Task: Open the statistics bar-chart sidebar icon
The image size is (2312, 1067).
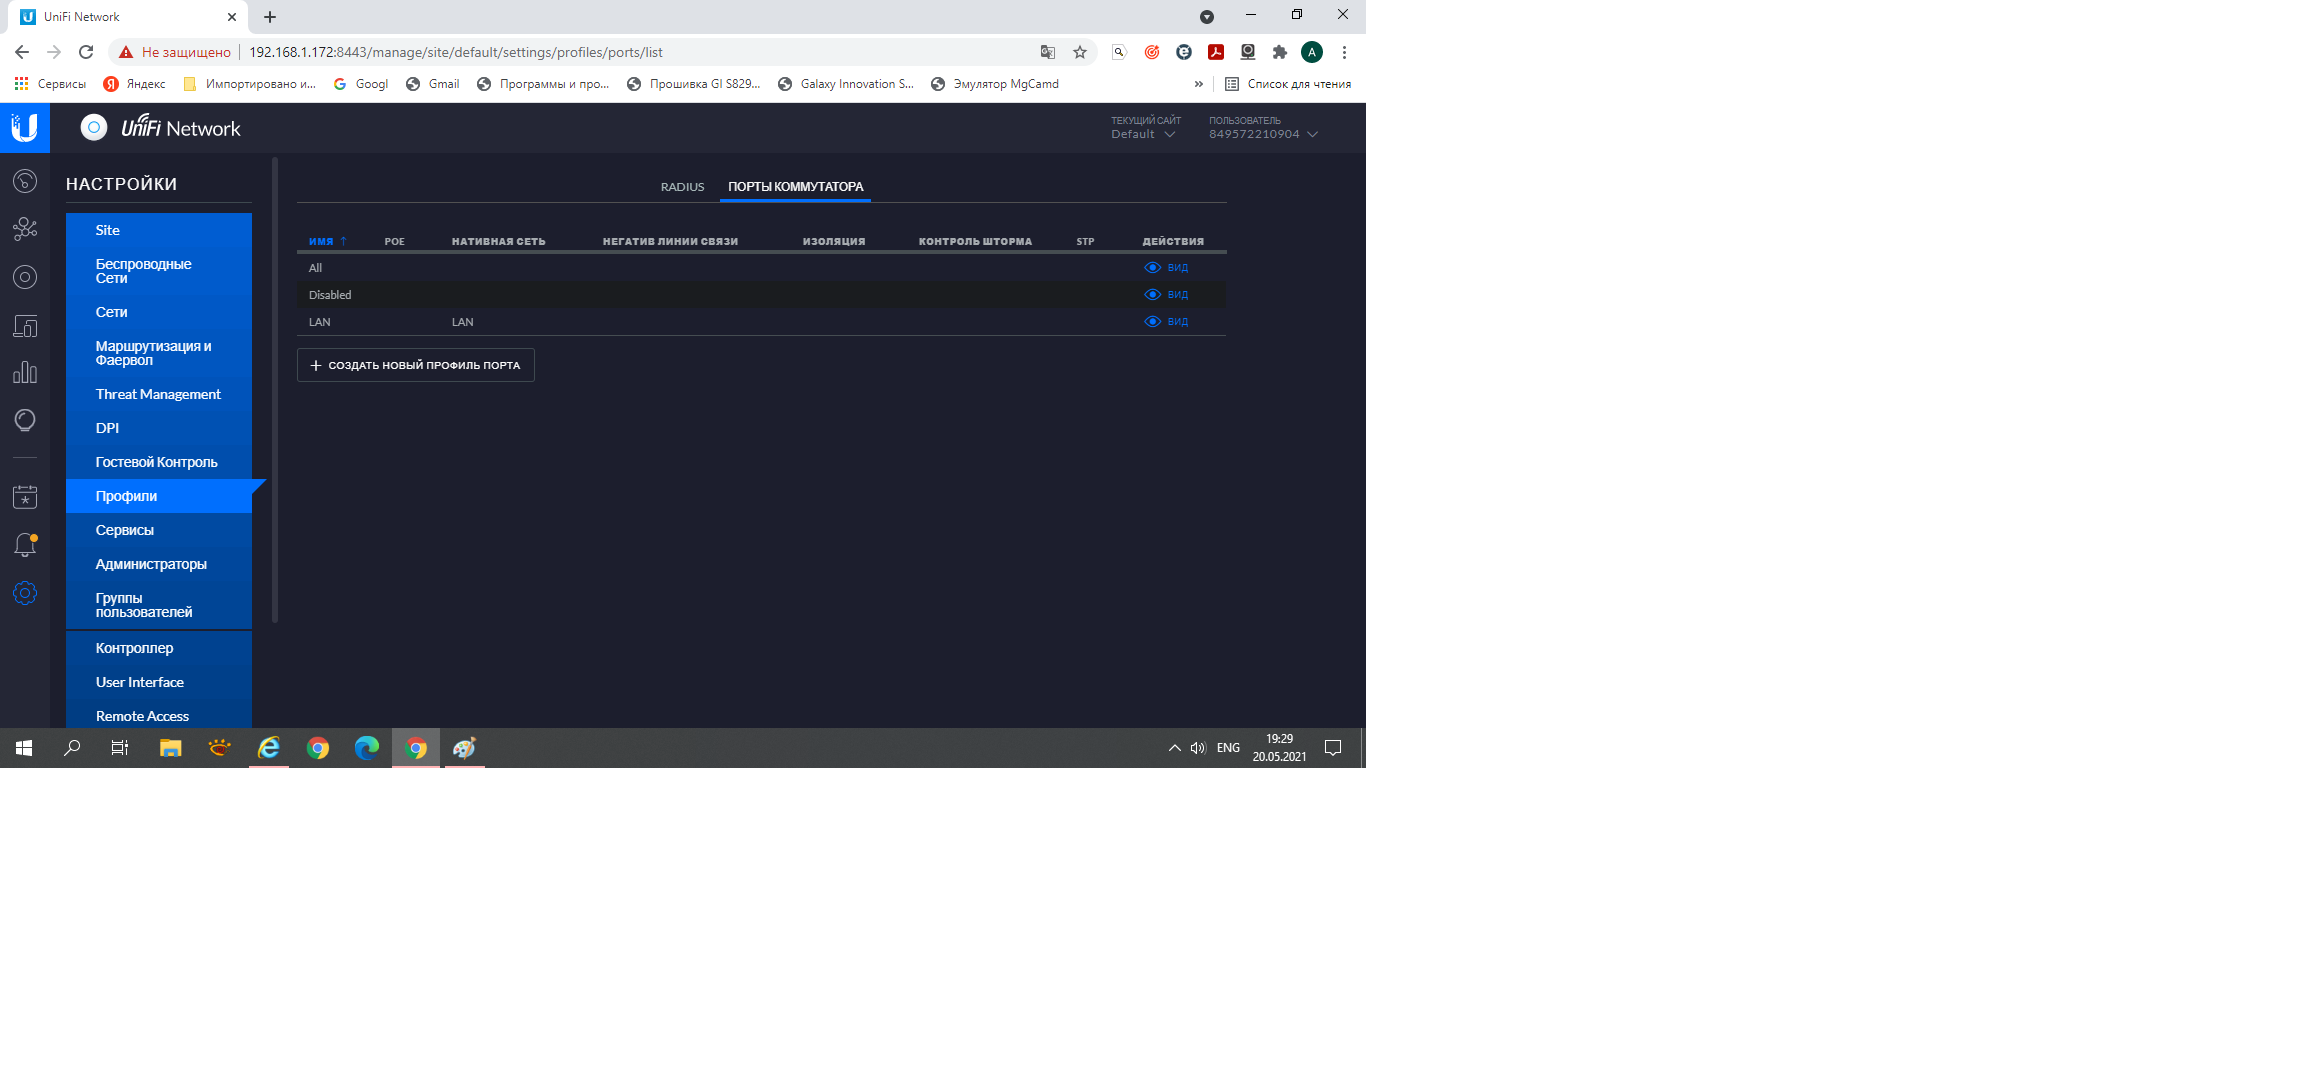Action: pyautogui.click(x=25, y=373)
